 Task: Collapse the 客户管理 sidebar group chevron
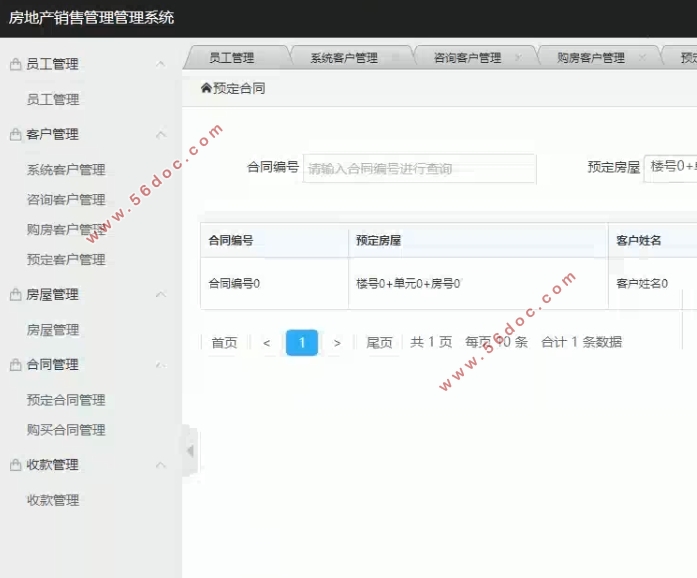161,134
